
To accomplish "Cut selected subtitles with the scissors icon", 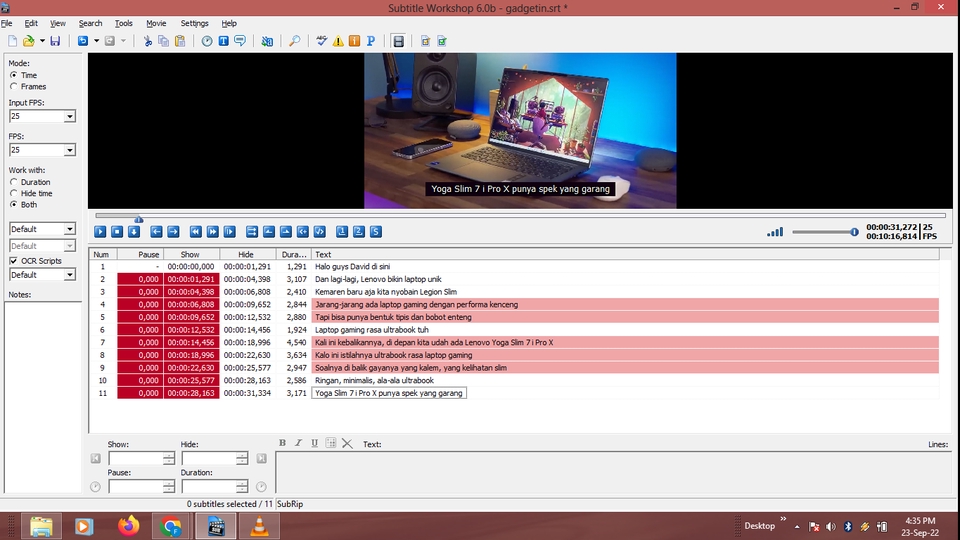I will pyautogui.click(x=148, y=41).
